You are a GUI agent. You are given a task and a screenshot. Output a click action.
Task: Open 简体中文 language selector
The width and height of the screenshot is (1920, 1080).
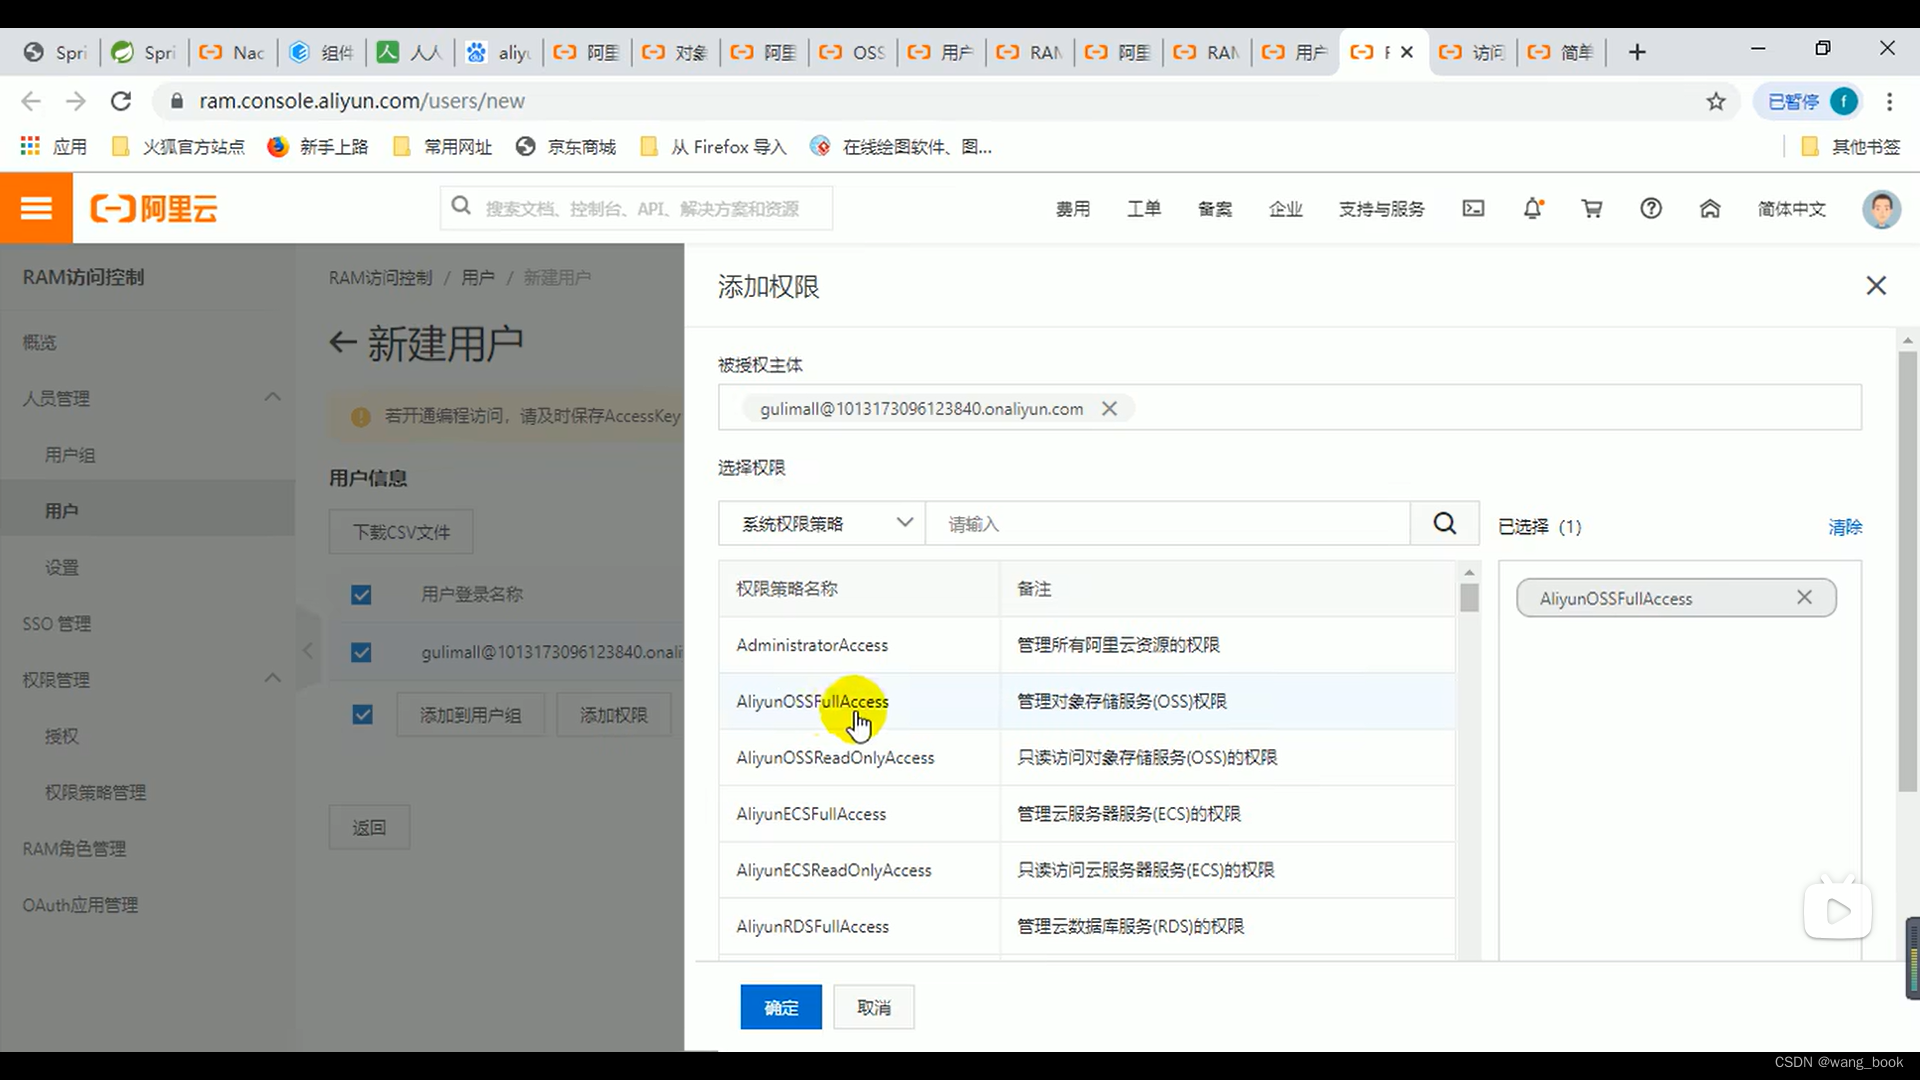point(1792,209)
